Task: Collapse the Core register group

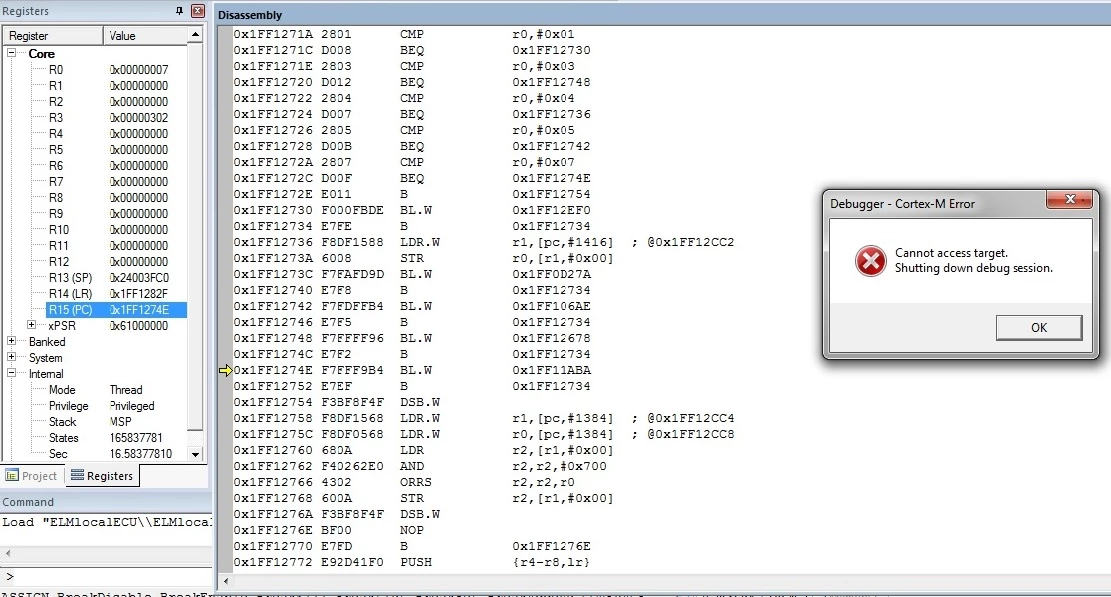Action: pos(12,53)
